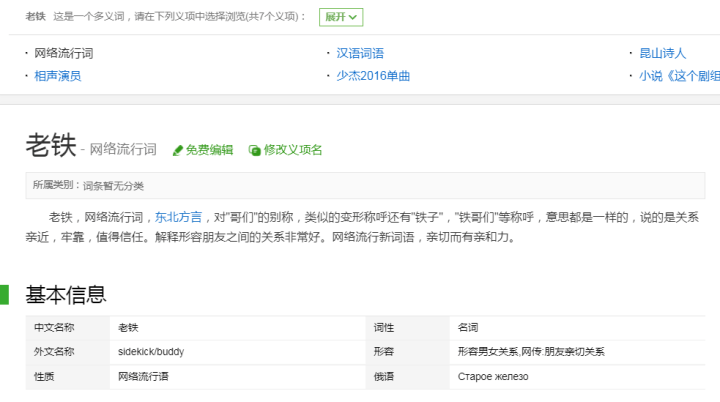Click the 所属类别 category box
This screenshot has width=720, height=402.
tap(365, 186)
